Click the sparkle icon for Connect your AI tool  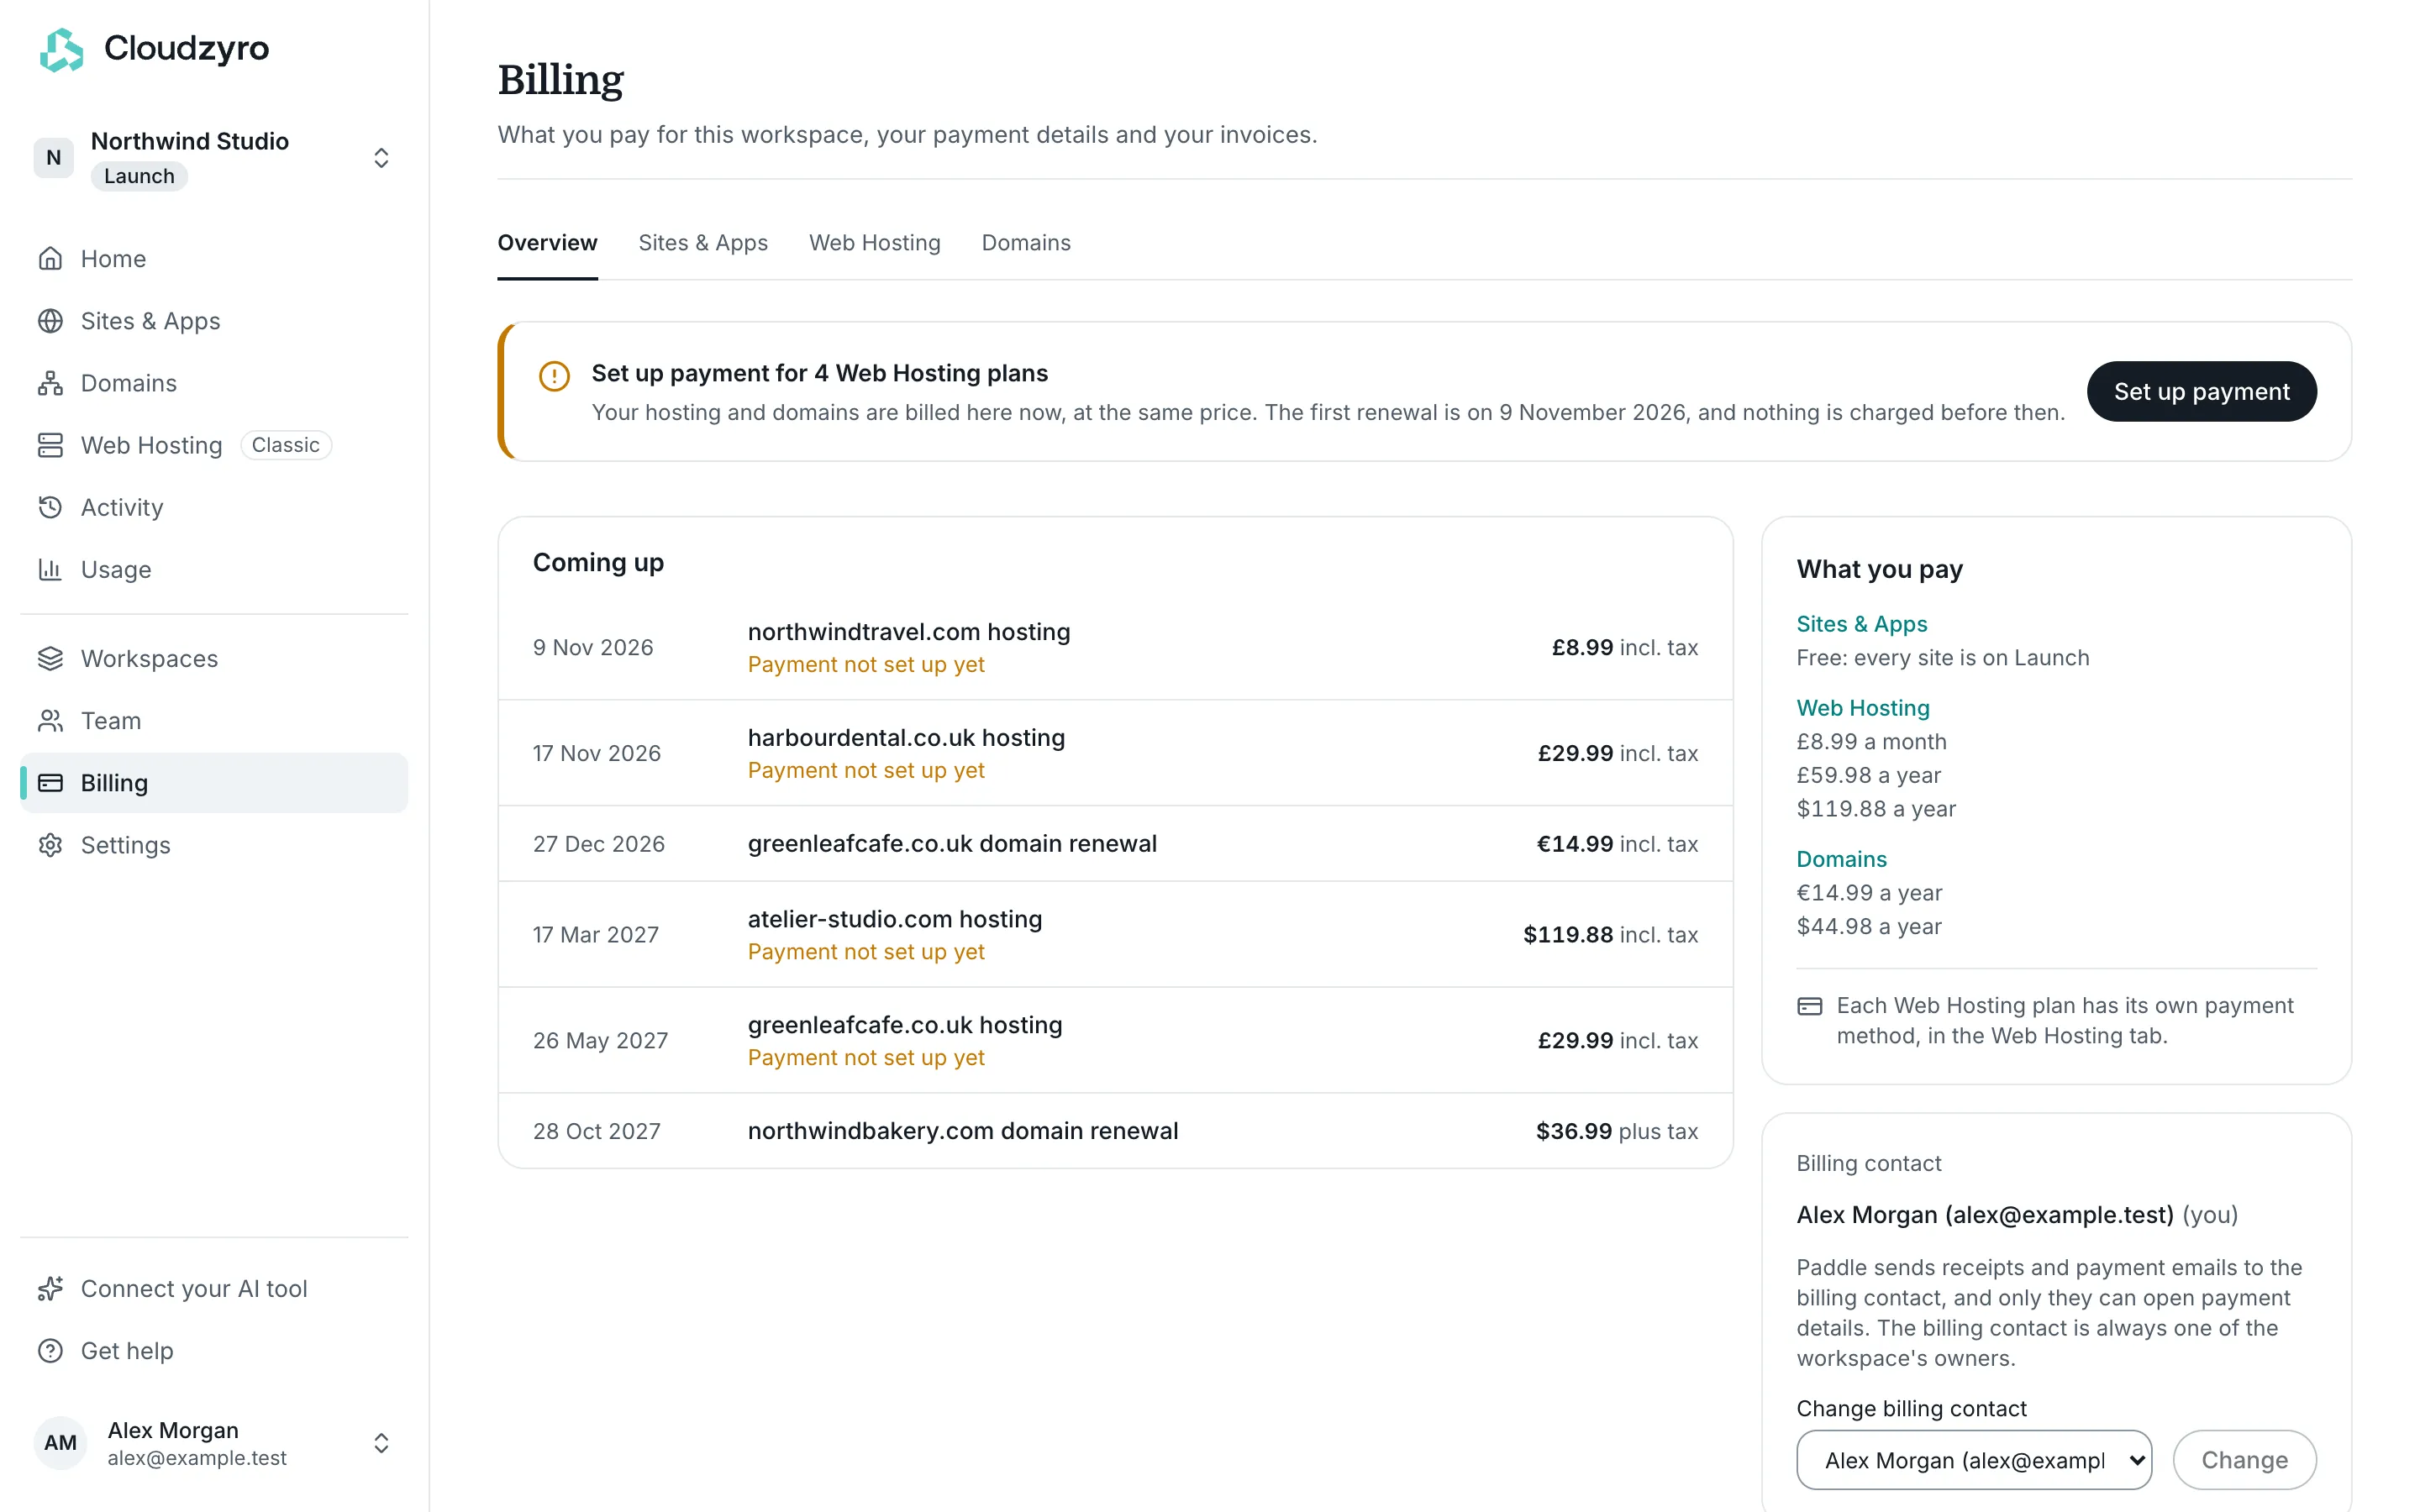click(50, 1288)
